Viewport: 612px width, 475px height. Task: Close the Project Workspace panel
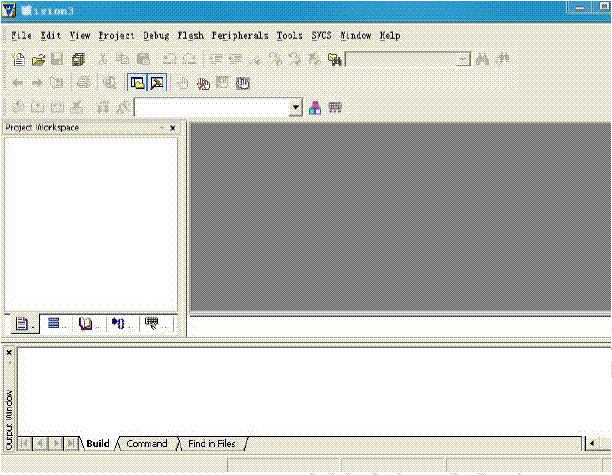click(x=172, y=128)
